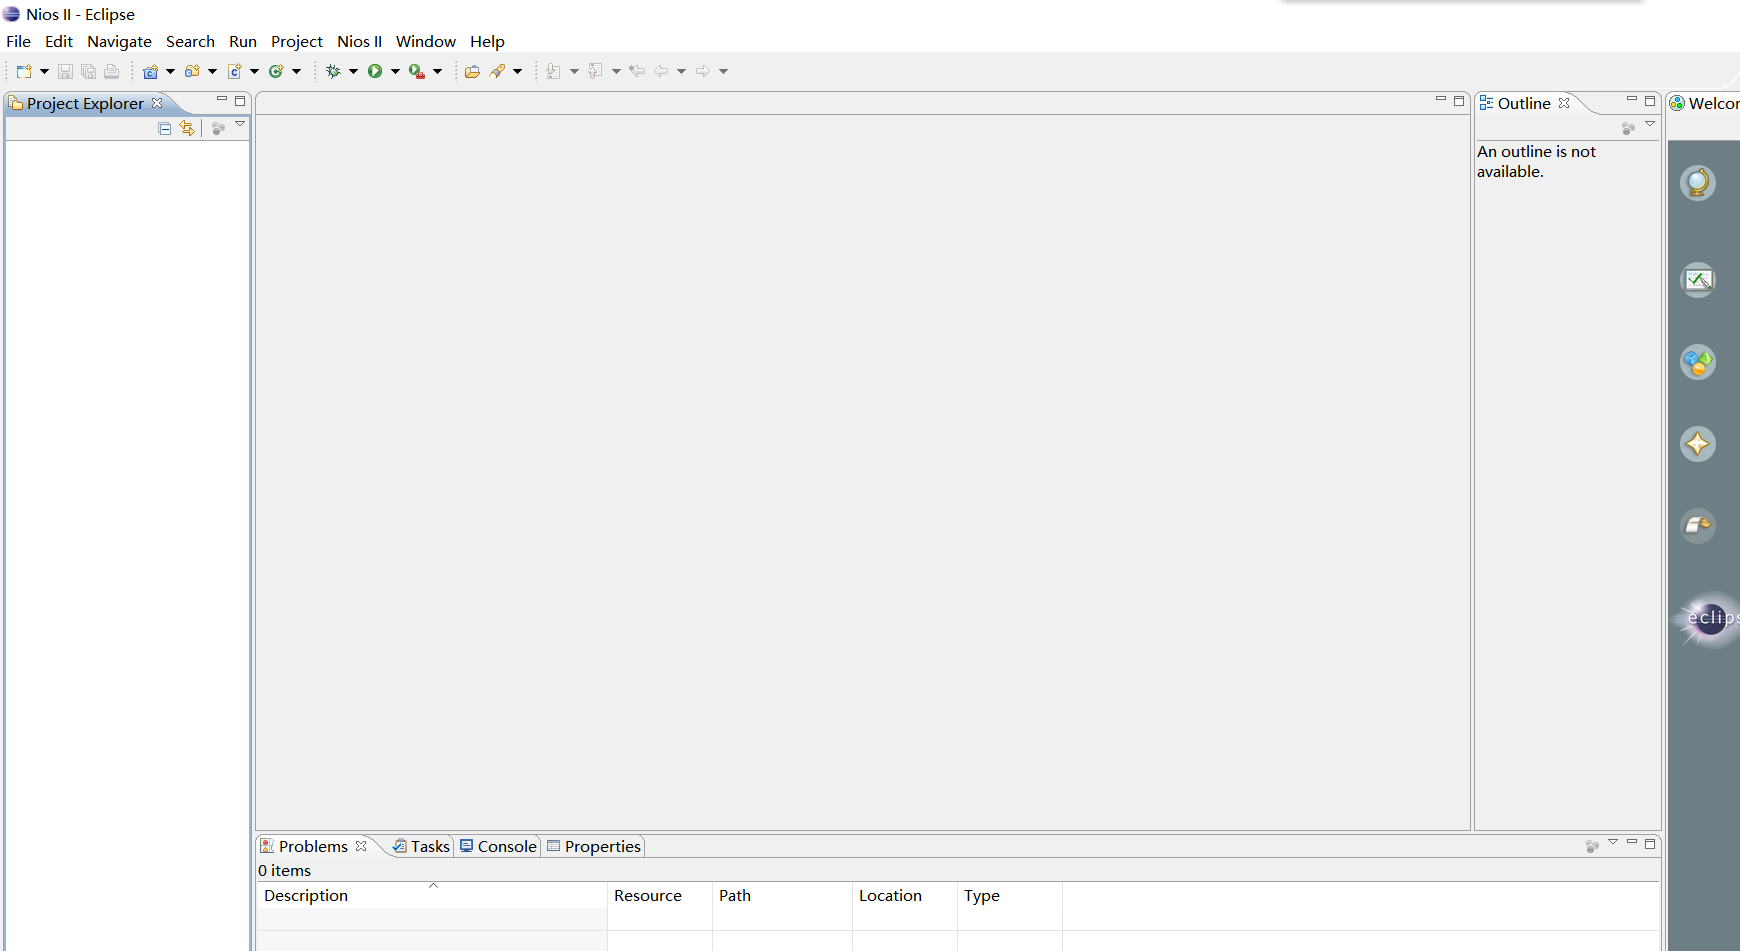Sort by the Resource column header
This screenshot has height=951, width=1740.
coord(660,895)
